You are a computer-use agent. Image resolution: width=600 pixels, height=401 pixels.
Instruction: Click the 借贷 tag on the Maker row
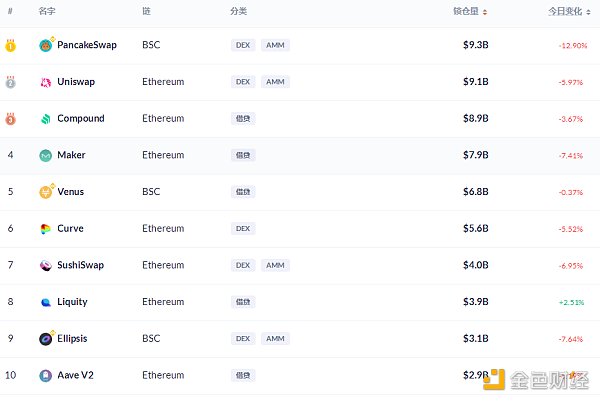click(242, 155)
